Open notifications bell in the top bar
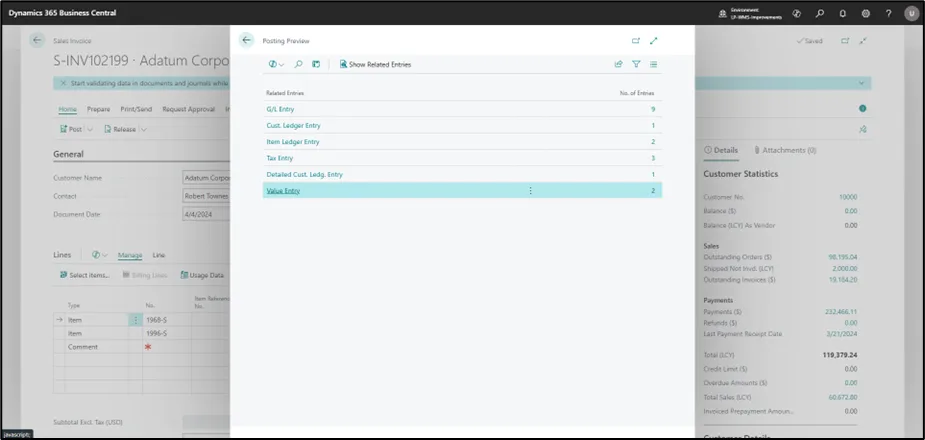925x440 pixels. pyautogui.click(x=842, y=13)
